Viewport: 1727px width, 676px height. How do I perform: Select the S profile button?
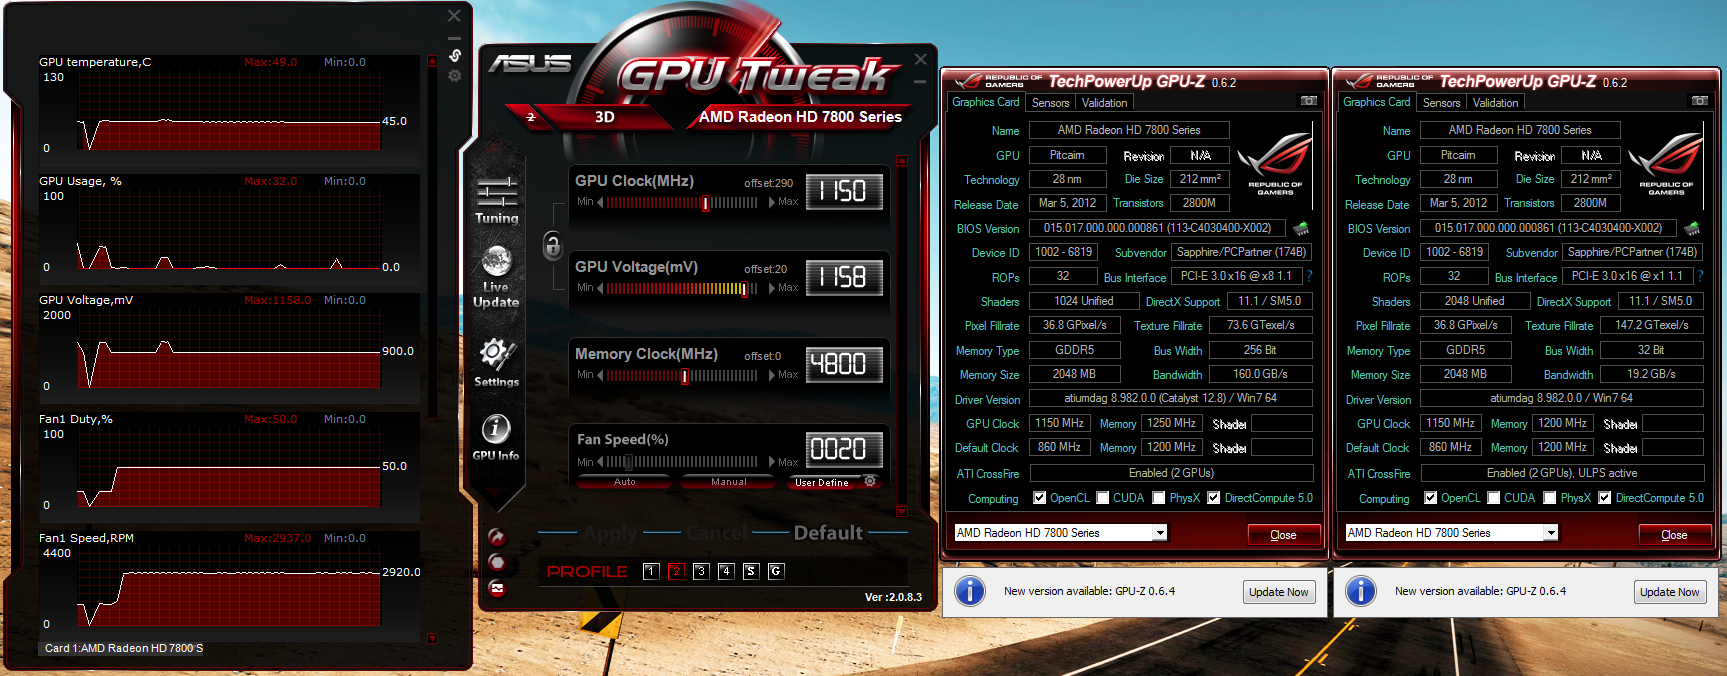751,571
